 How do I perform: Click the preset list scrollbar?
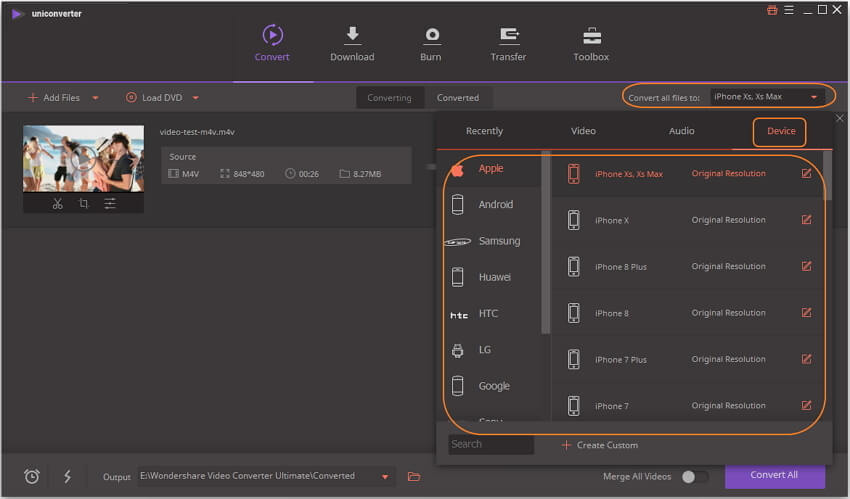pyautogui.click(x=827, y=176)
